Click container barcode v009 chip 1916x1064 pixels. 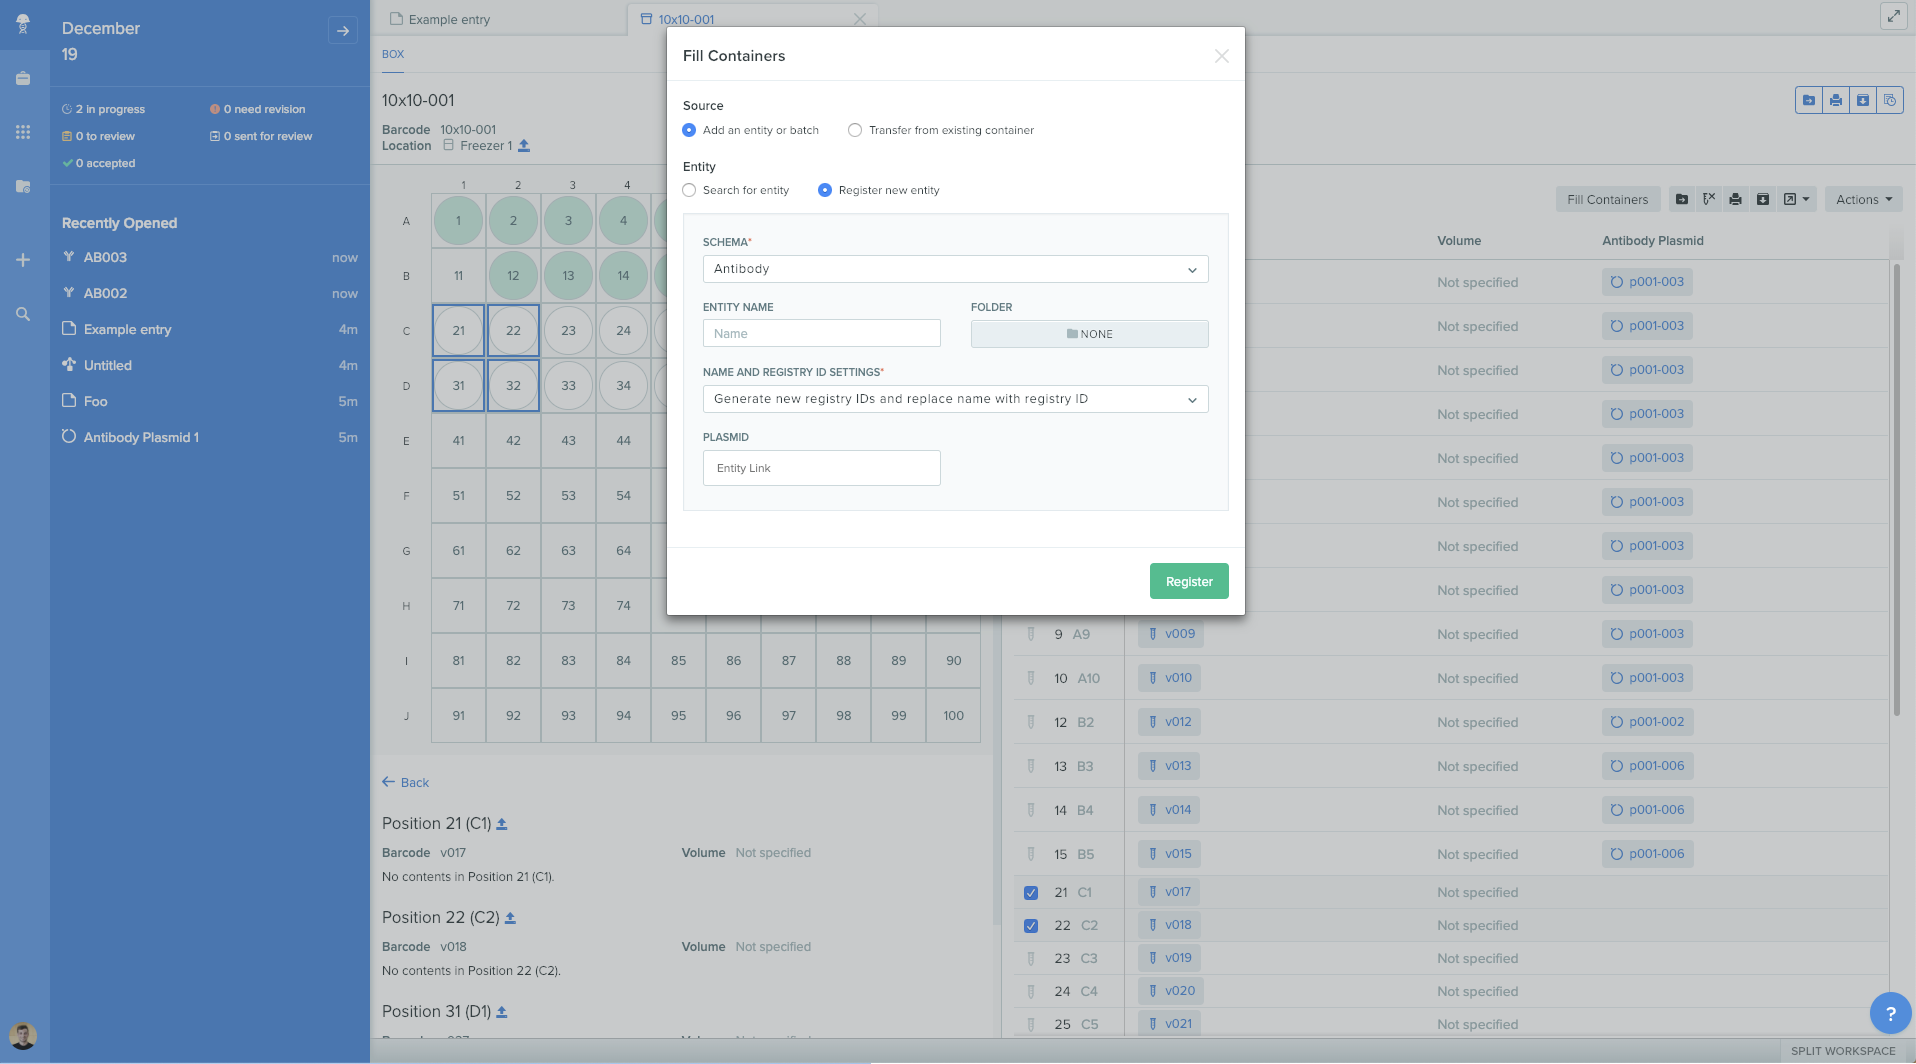(x=1171, y=634)
